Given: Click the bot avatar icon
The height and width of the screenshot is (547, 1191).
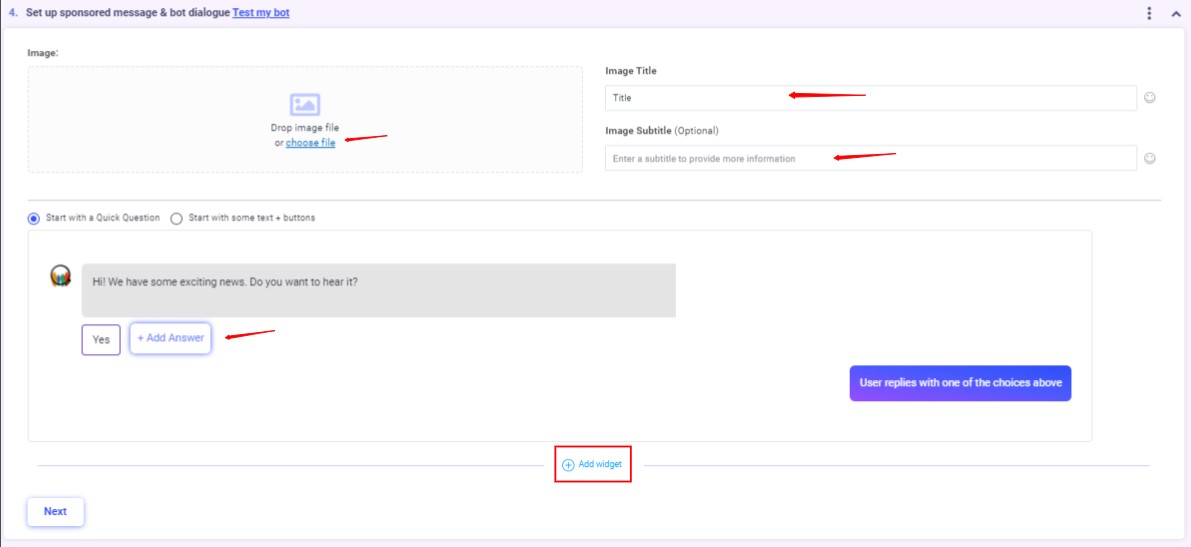Looking at the screenshot, I should pyautogui.click(x=61, y=276).
